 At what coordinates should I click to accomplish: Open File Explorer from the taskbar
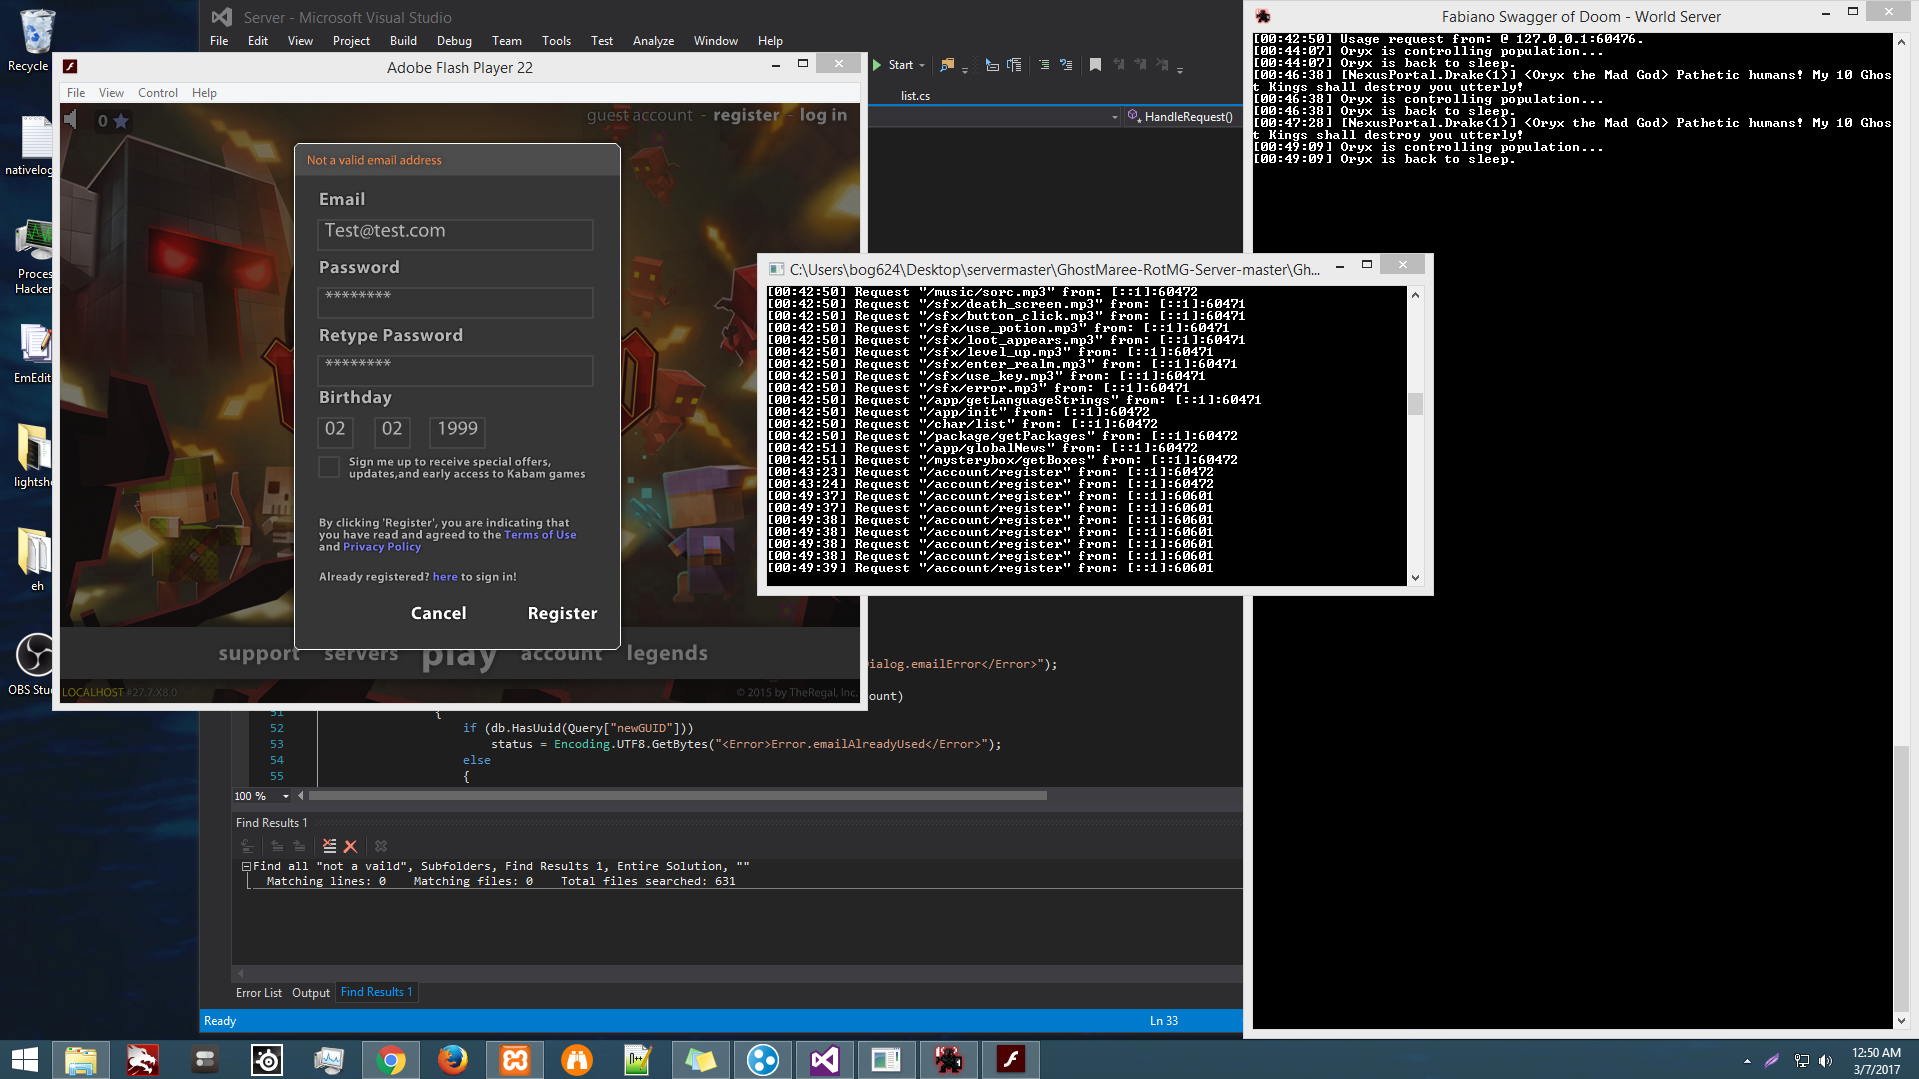[x=81, y=1059]
